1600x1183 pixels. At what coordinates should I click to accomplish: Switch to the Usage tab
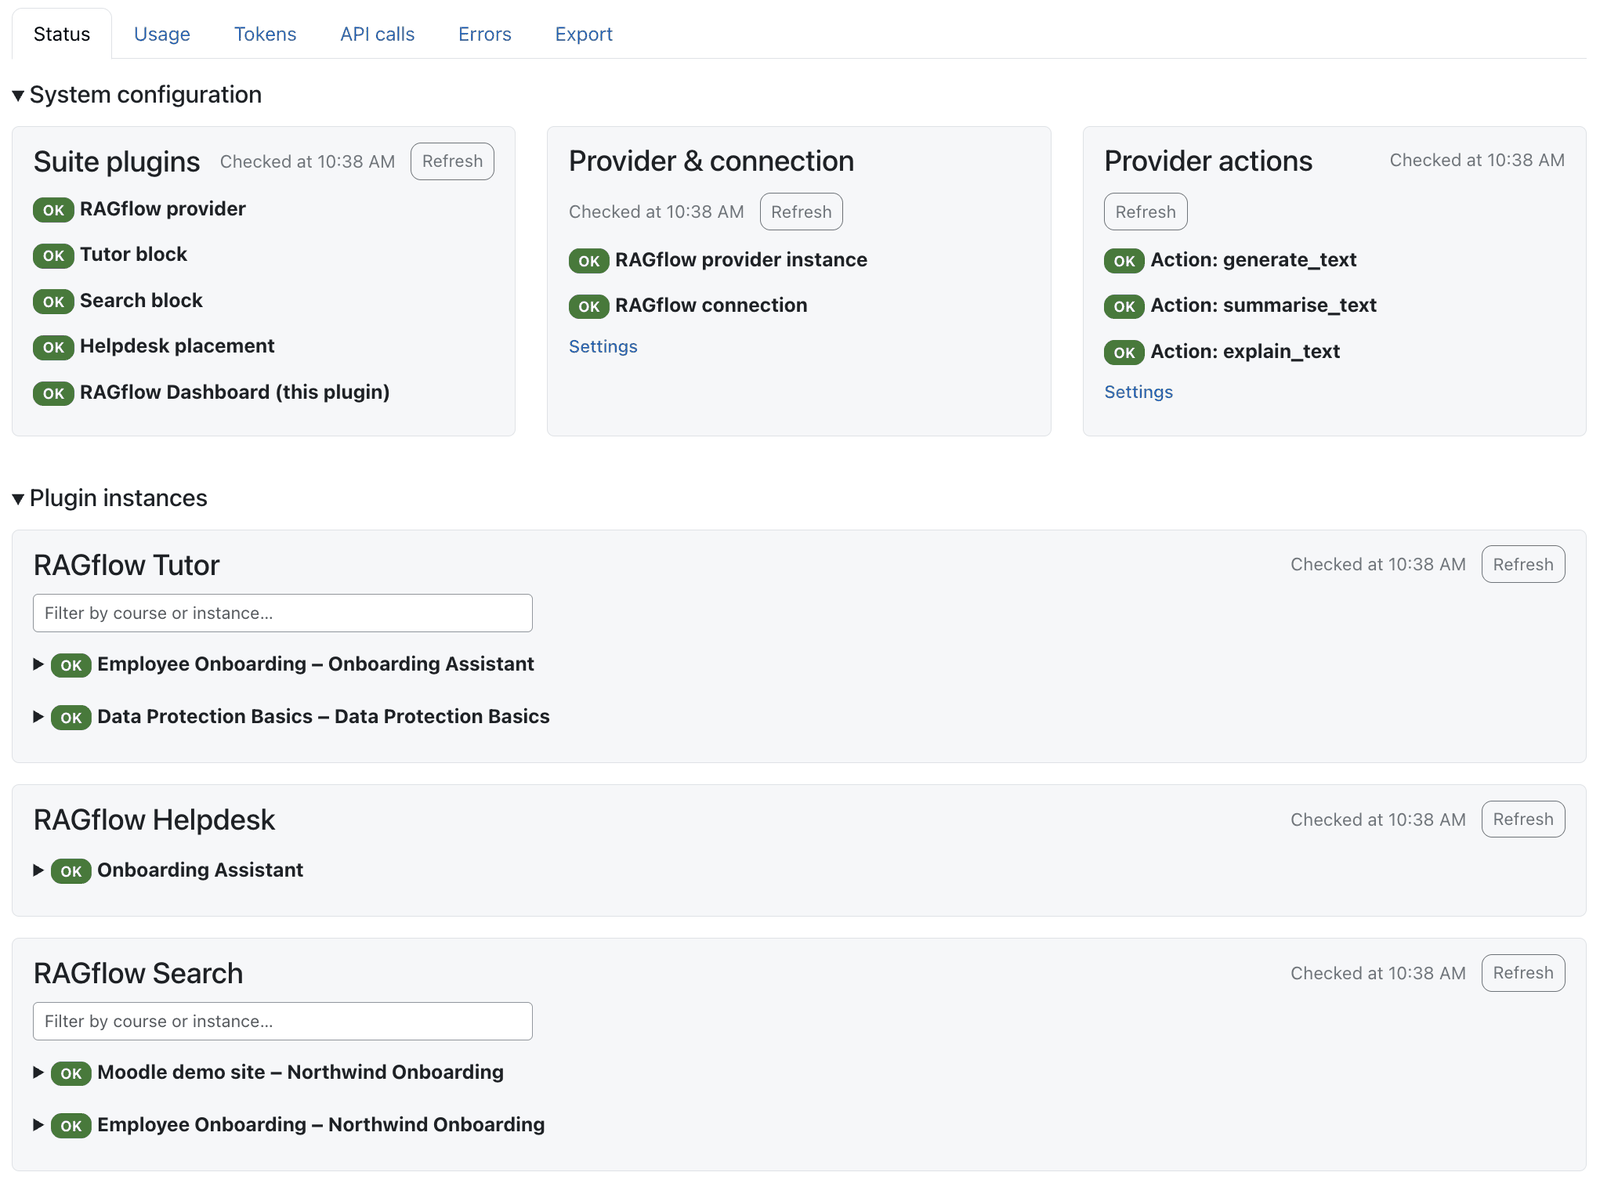pos(162,34)
